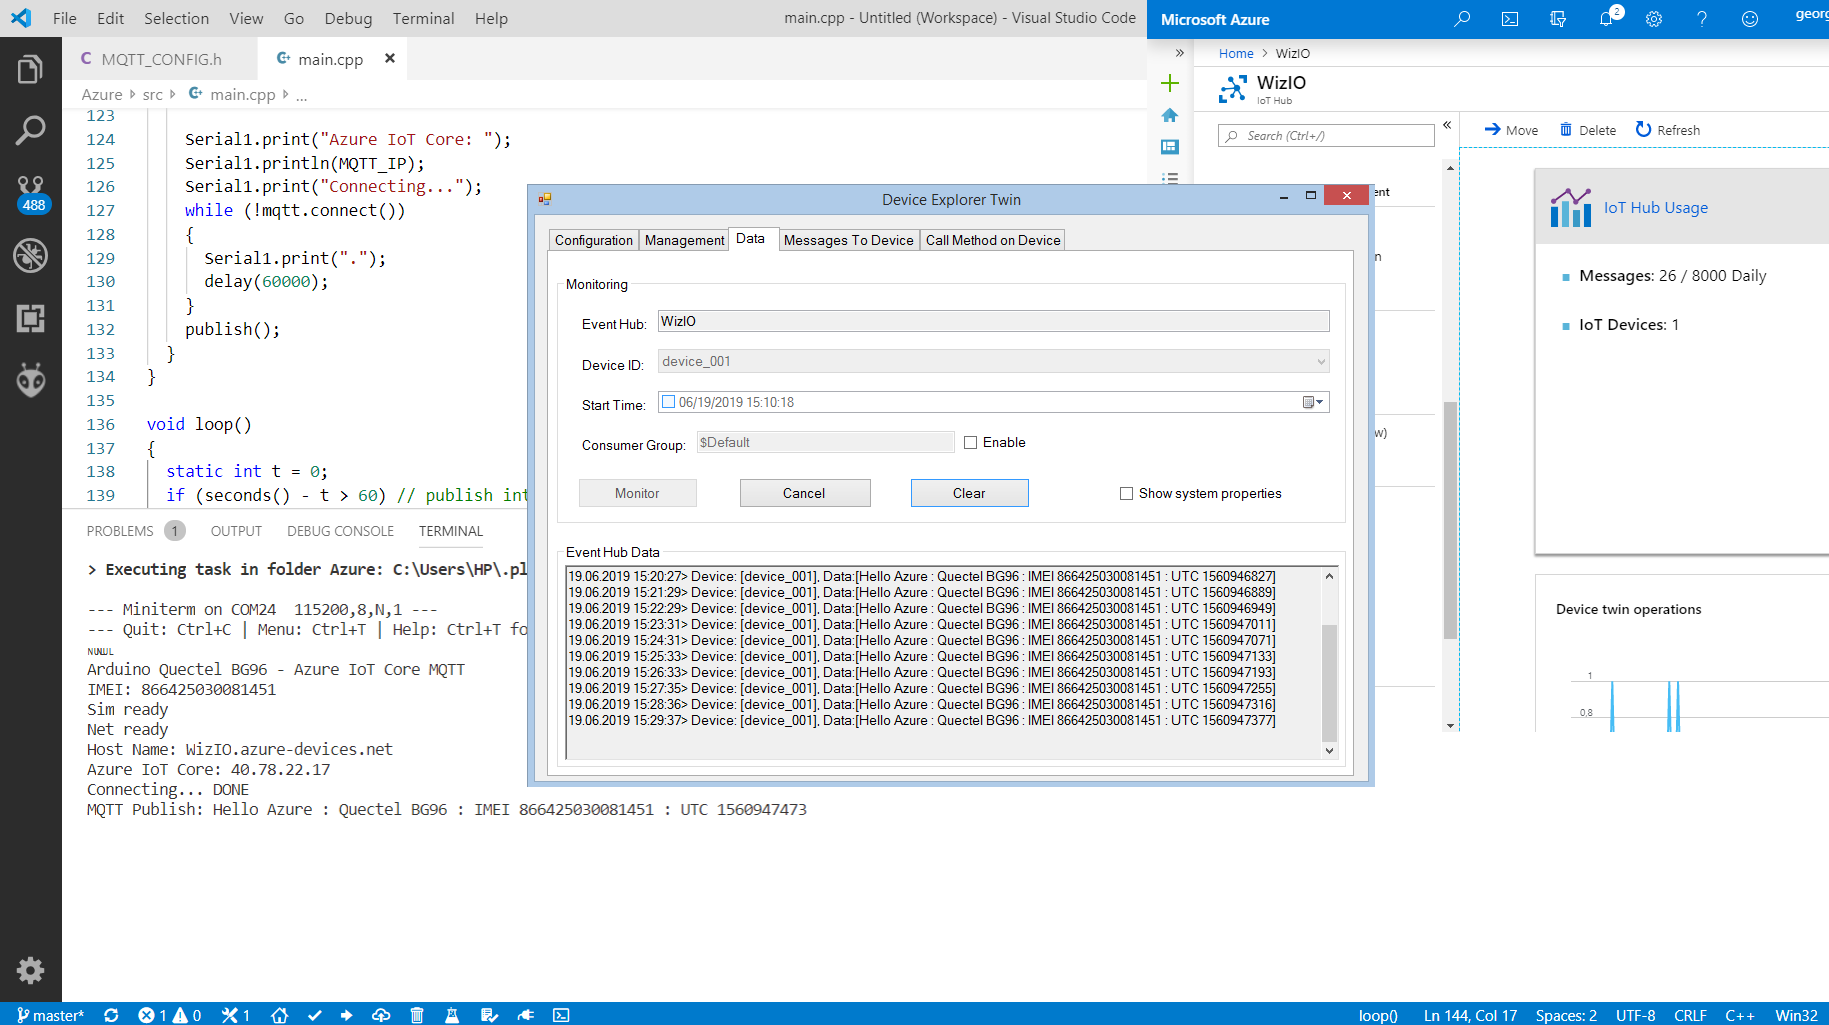Click Refresh in the Azure toolbar
1829x1025 pixels.
pos(1667,130)
